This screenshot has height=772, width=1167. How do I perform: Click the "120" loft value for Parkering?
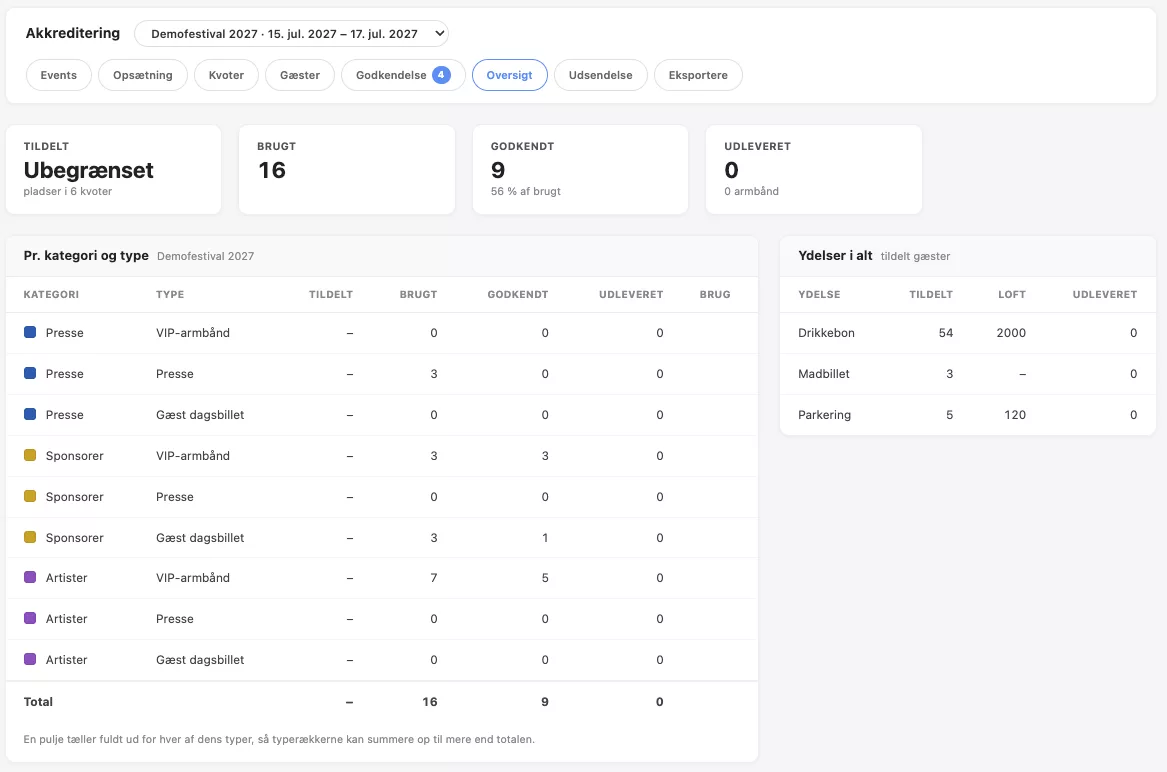1015,415
